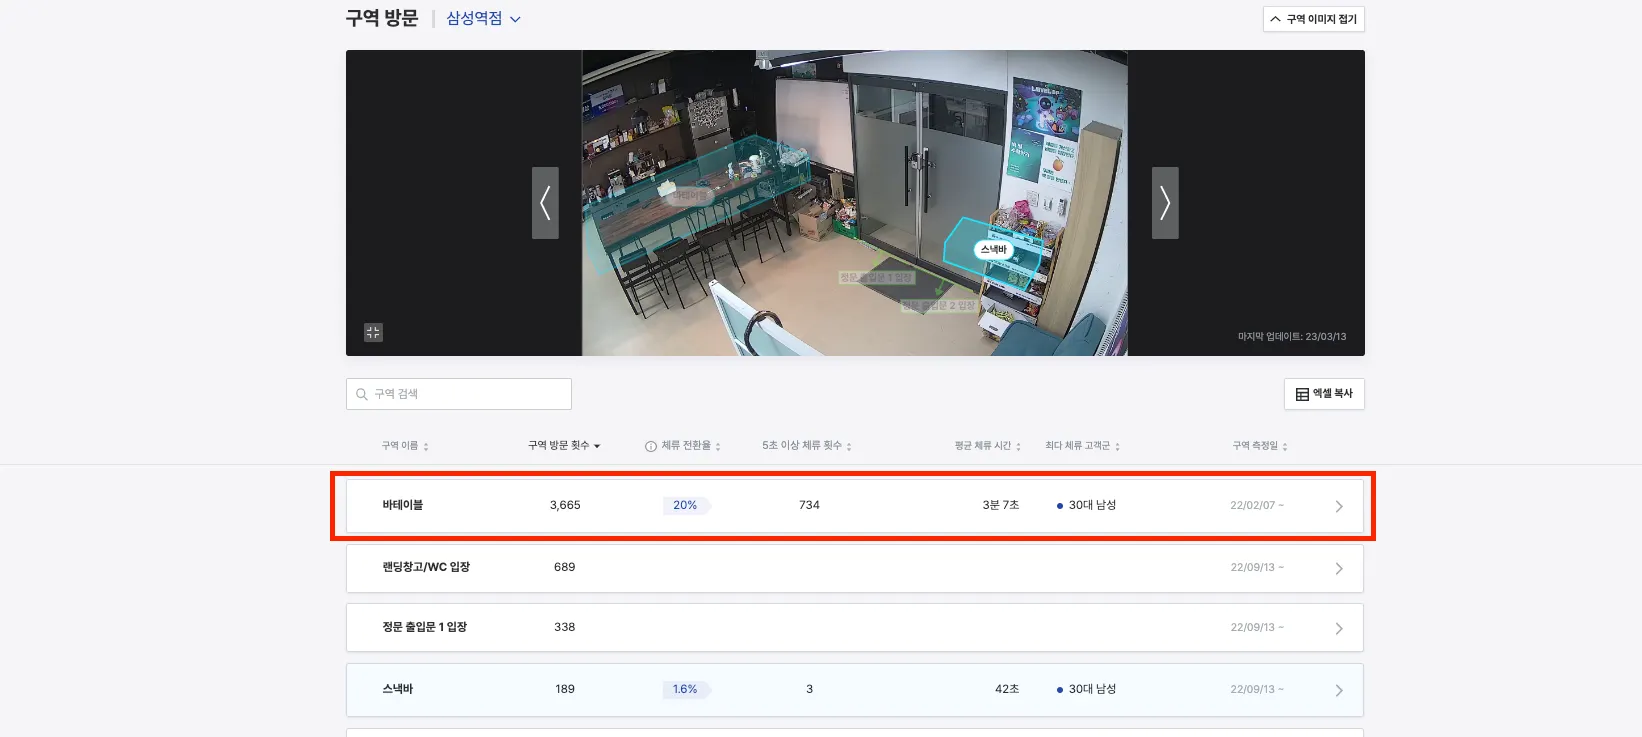Show the next zone camera image

coord(1165,203)
